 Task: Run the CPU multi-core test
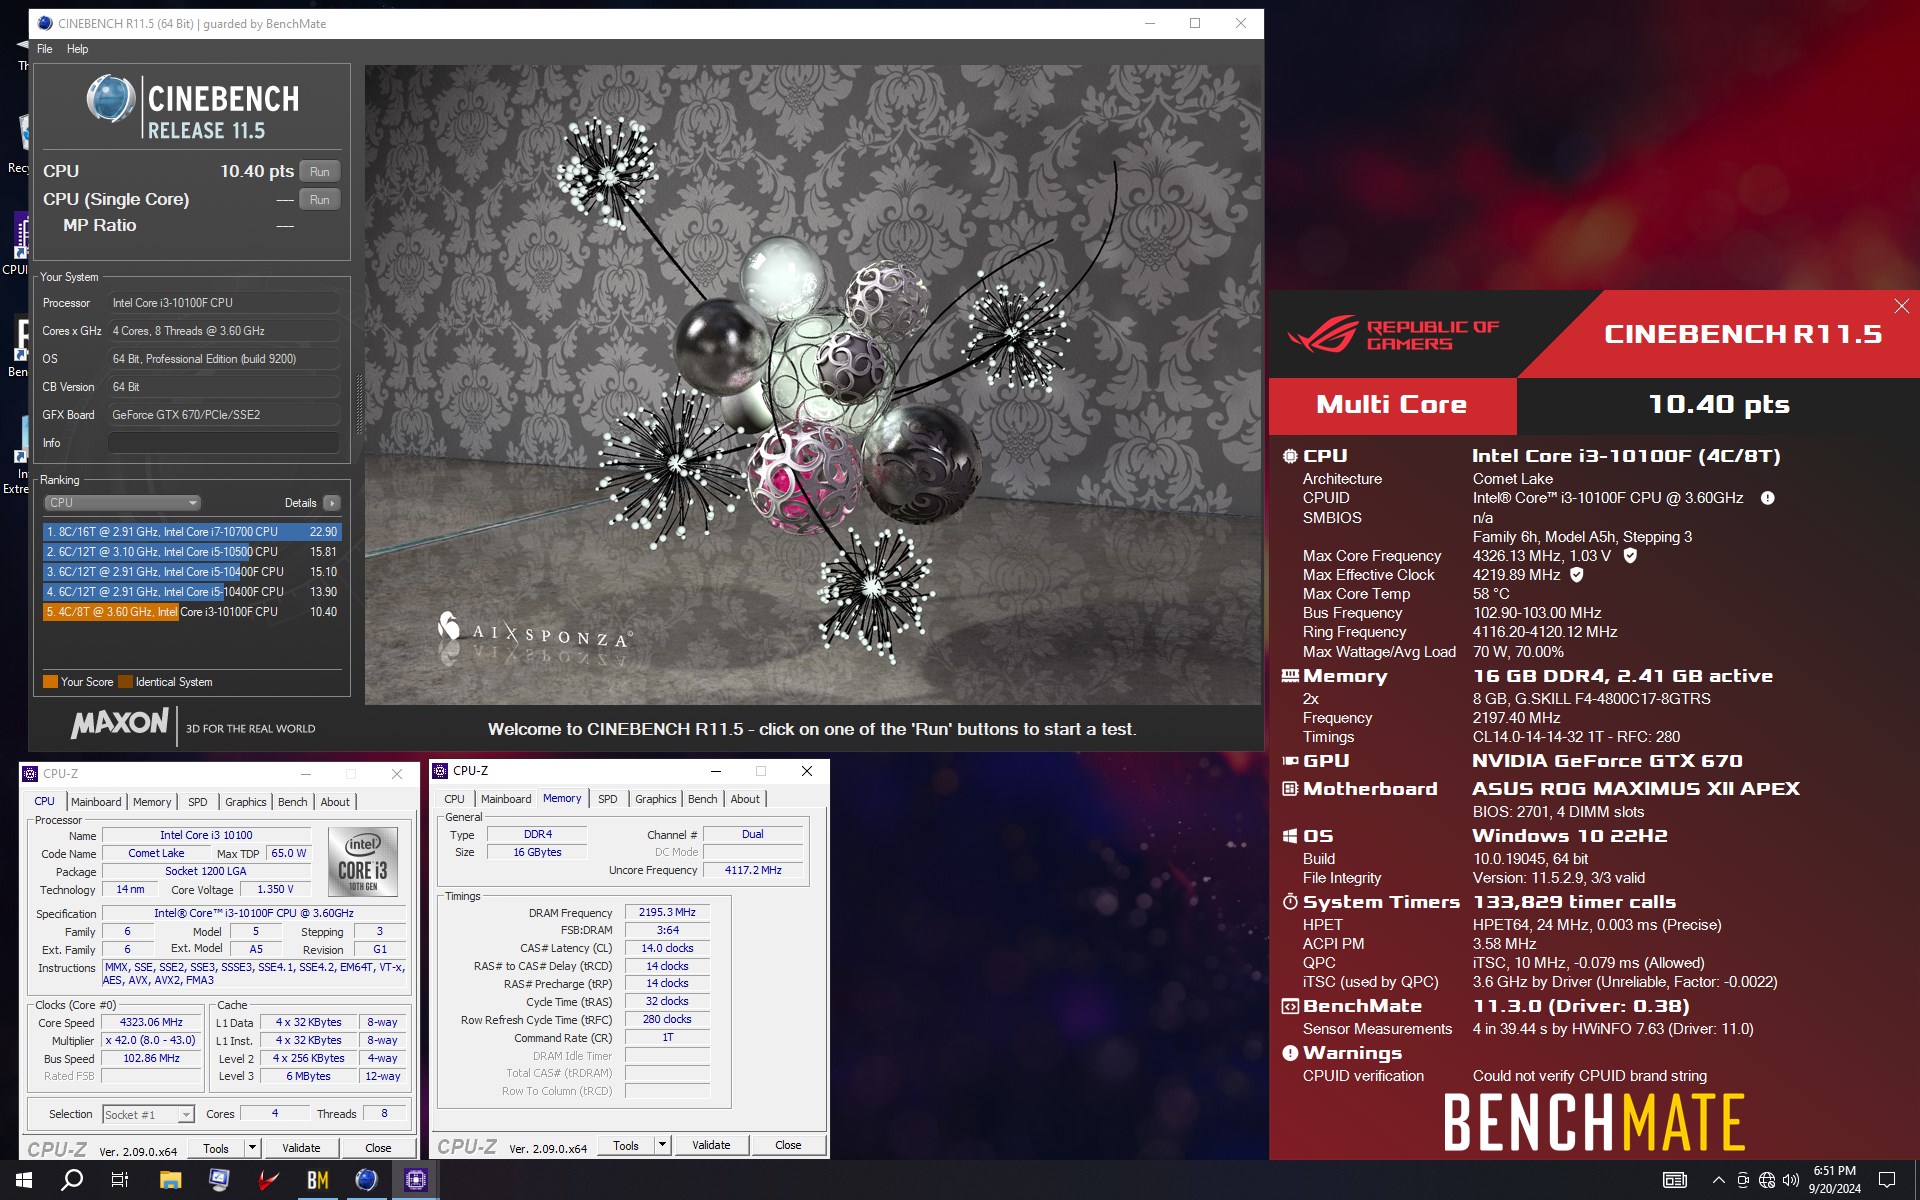click(x=319, y=172)
